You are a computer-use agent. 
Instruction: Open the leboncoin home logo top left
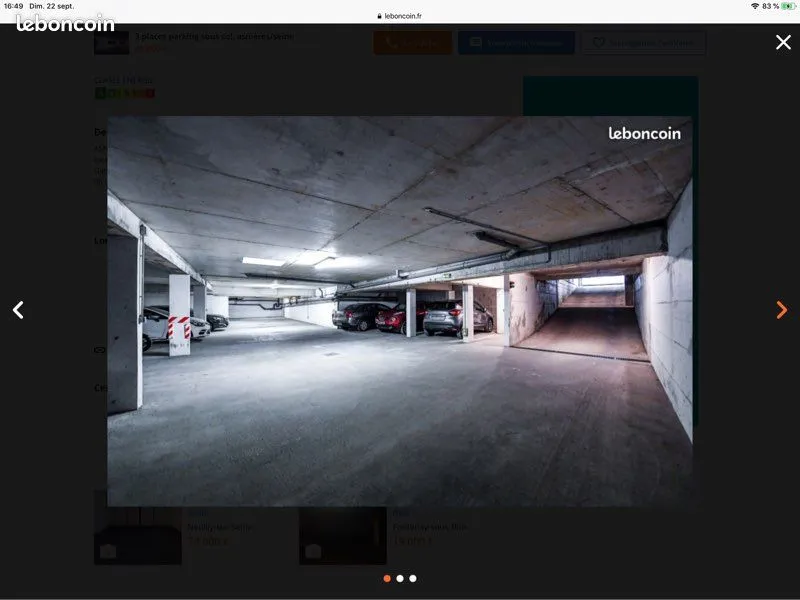(65, 23)
